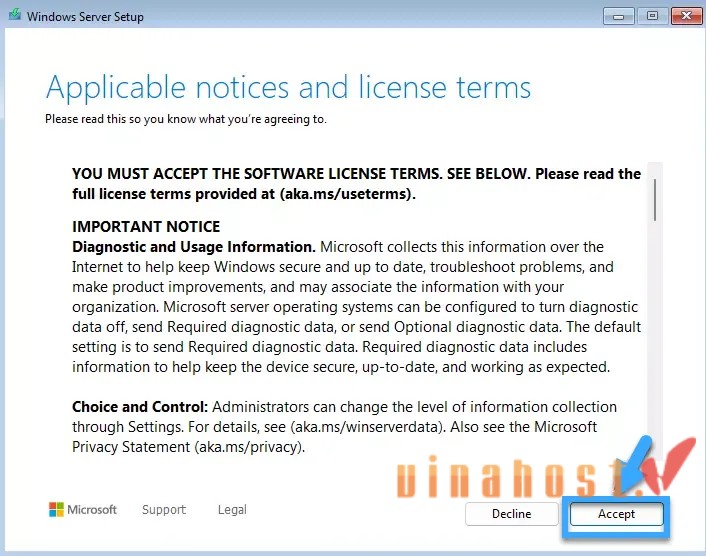
Task: Click the Windows Server Setup title icon
Action: [x=15, y=15]
